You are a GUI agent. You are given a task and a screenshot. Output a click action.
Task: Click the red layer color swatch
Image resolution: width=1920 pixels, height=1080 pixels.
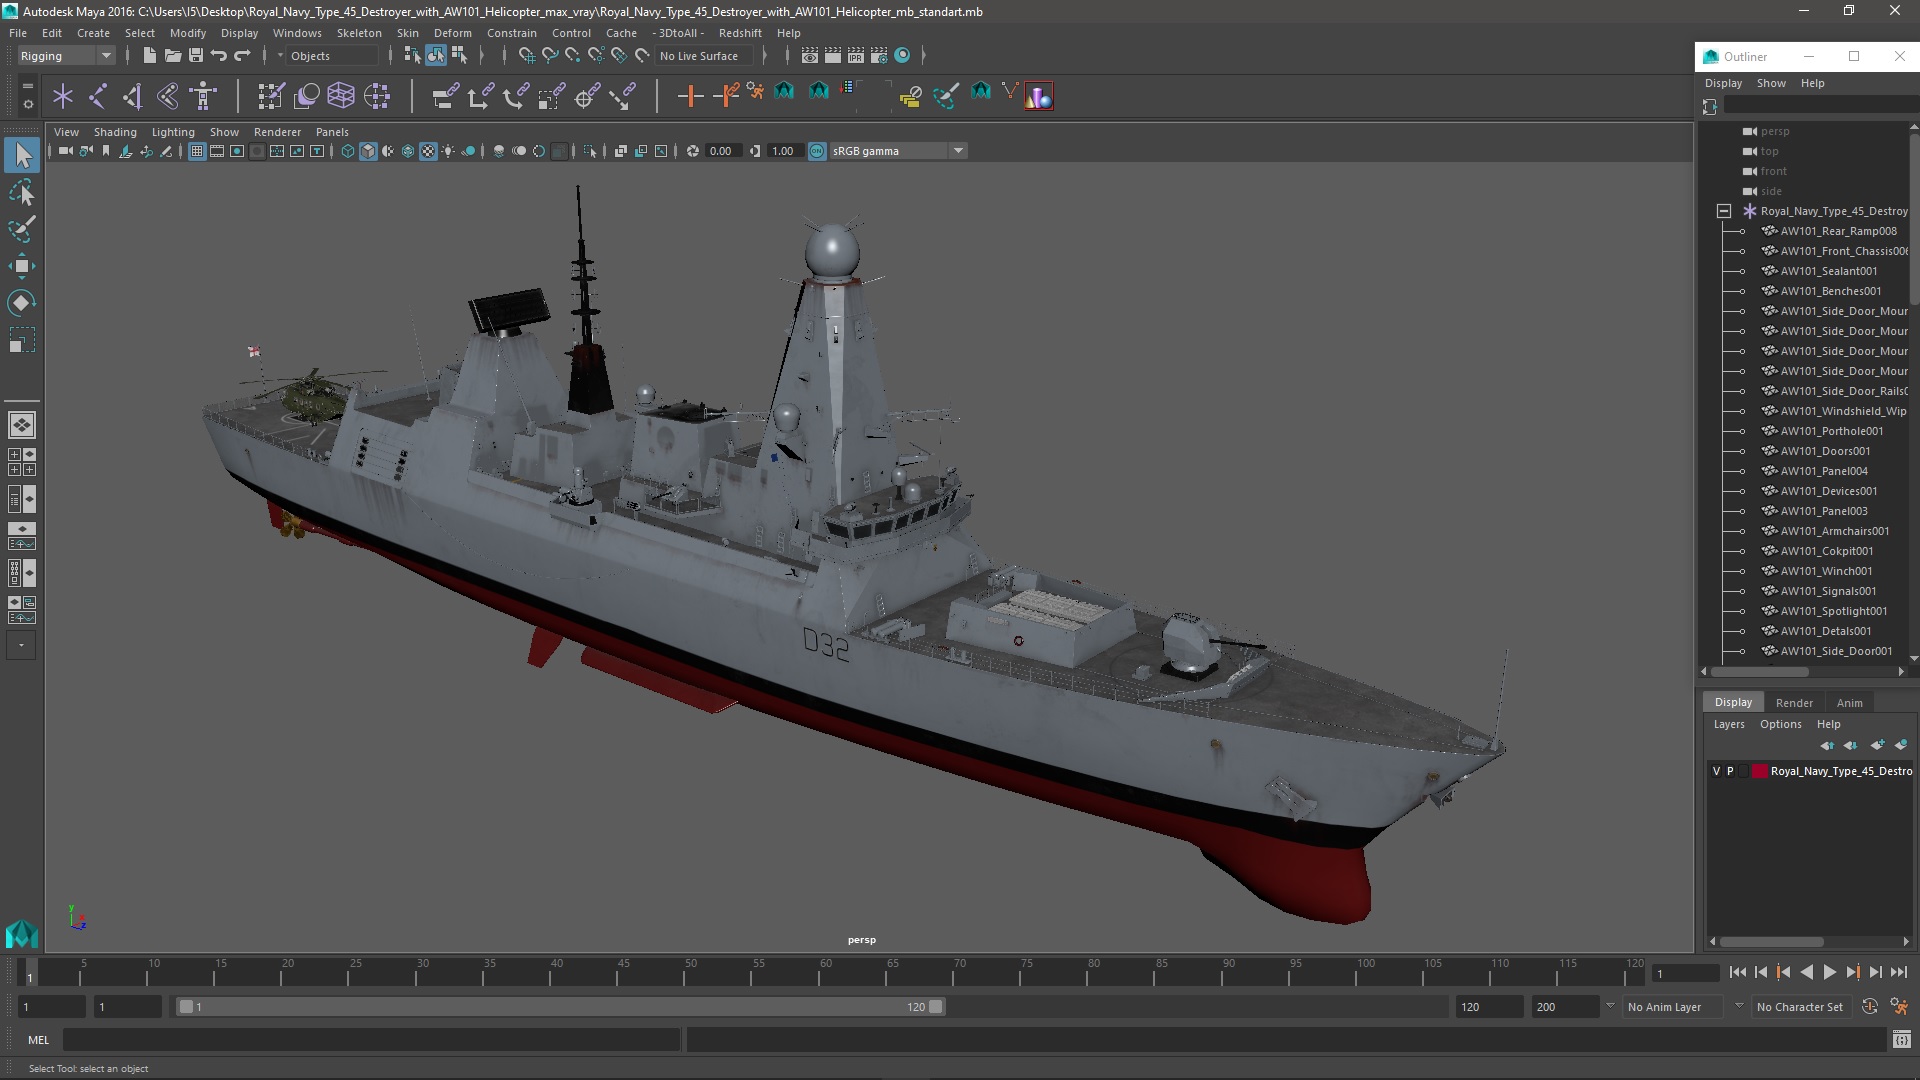(1759, 771)
